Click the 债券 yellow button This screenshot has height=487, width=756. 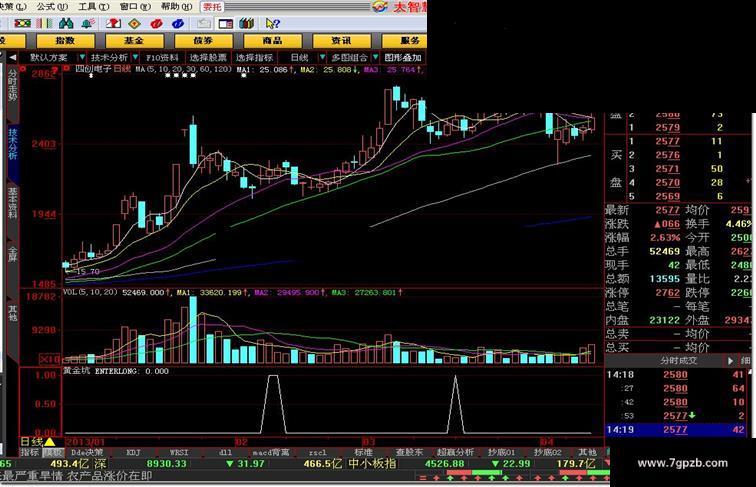203,41
